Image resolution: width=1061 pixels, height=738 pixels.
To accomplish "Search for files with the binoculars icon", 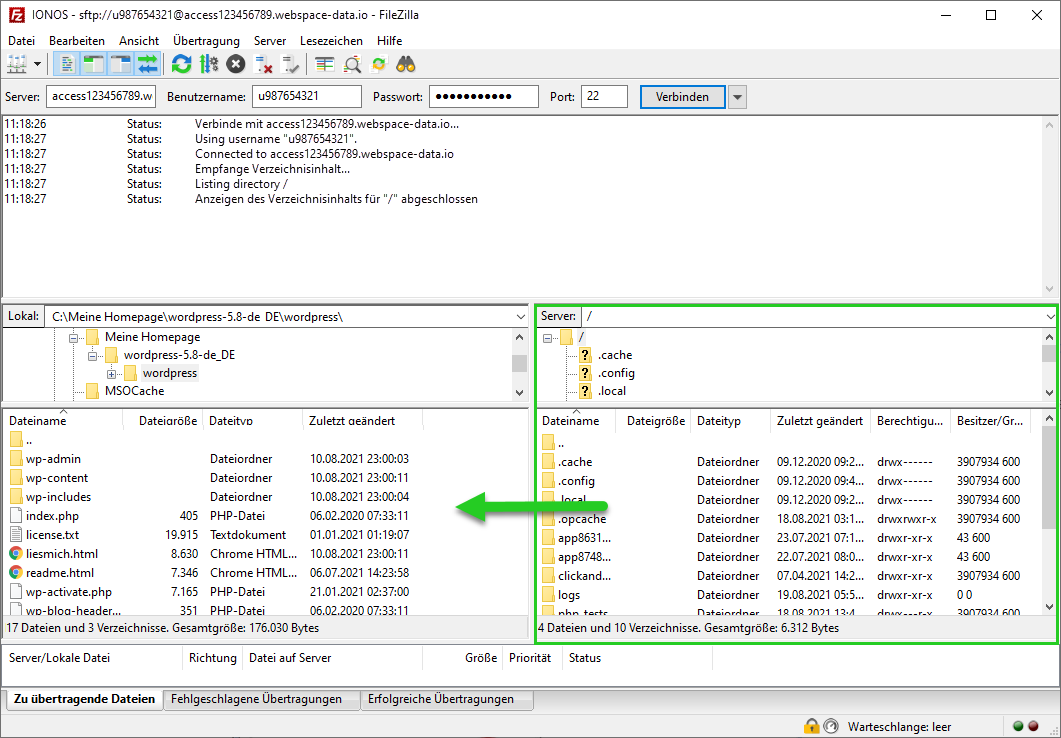I will tap(406, 64).
